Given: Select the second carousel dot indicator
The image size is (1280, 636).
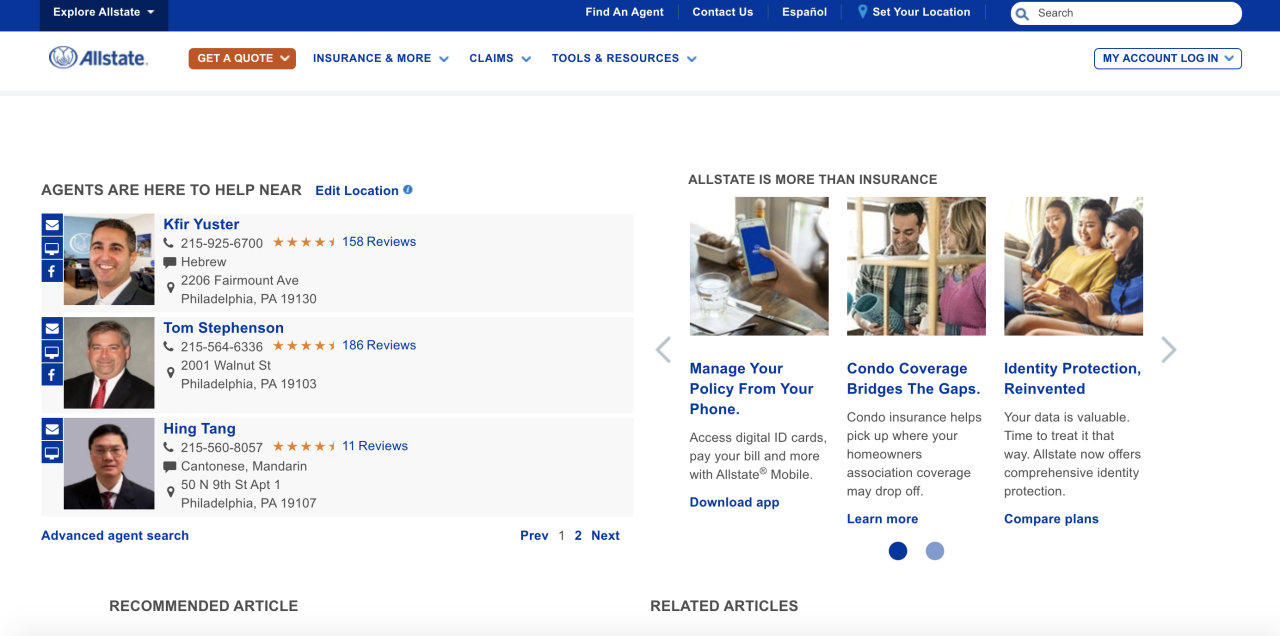Looking at the screenshot, I should (x=935, y=551).
